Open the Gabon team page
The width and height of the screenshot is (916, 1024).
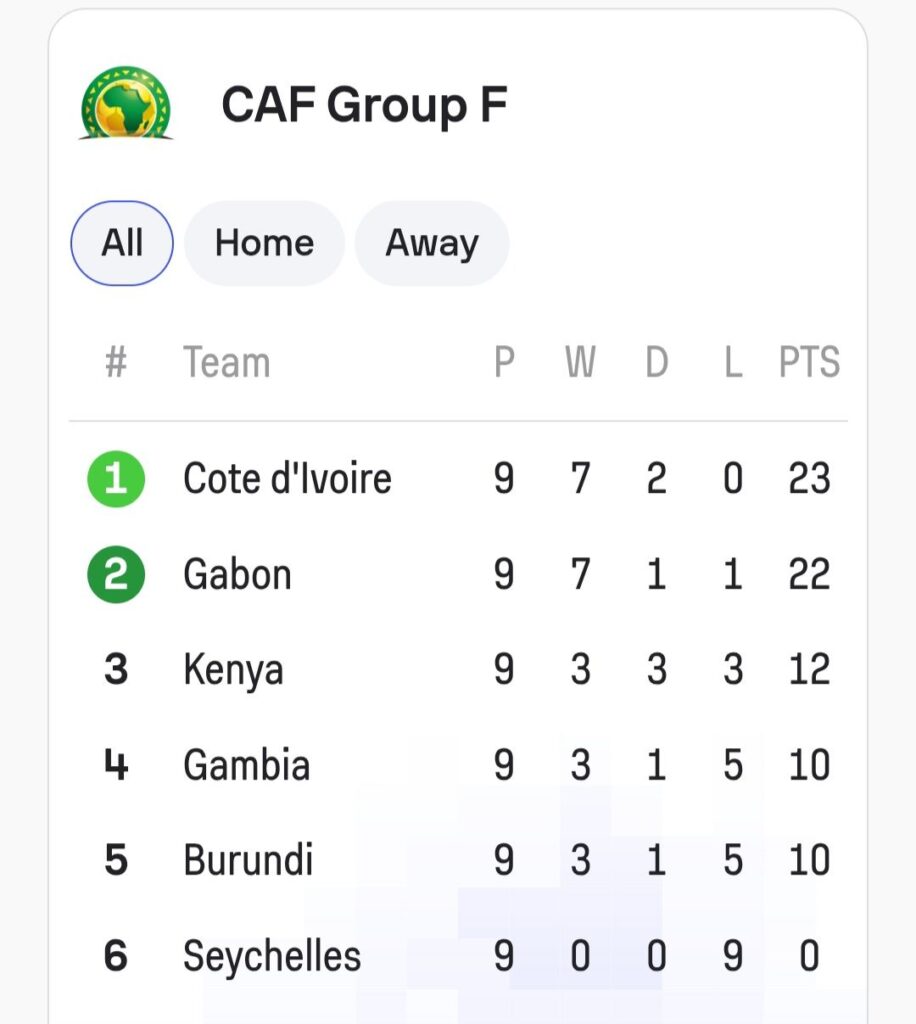(237, 575)
